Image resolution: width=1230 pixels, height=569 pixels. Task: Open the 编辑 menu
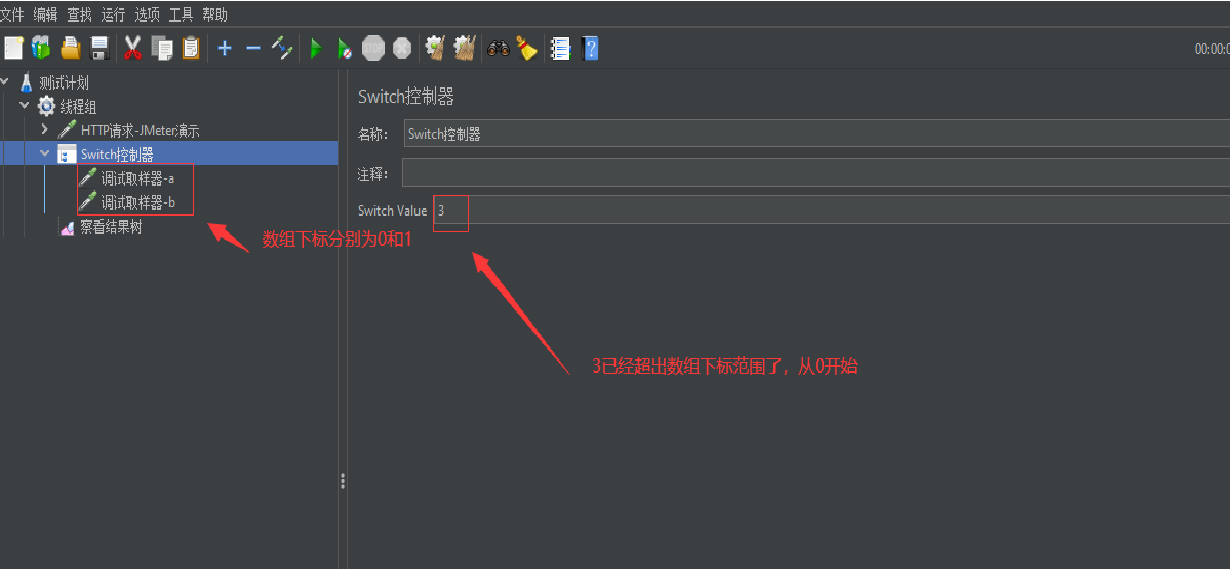click(45, 14)
